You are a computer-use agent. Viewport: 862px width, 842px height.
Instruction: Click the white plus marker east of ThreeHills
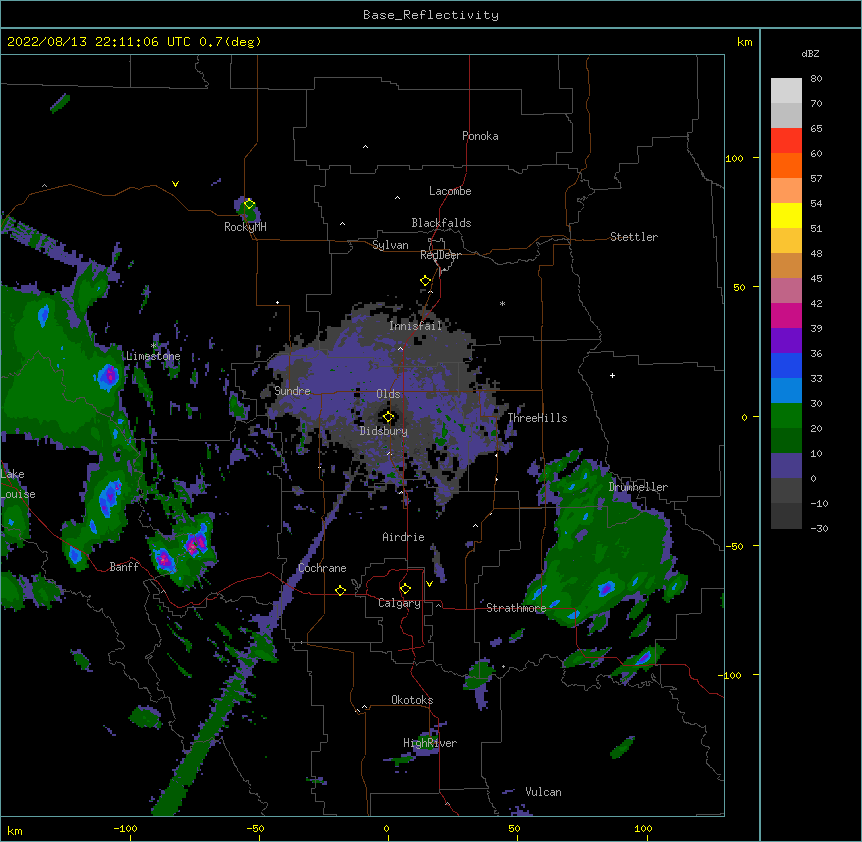(x=612, y=375)
